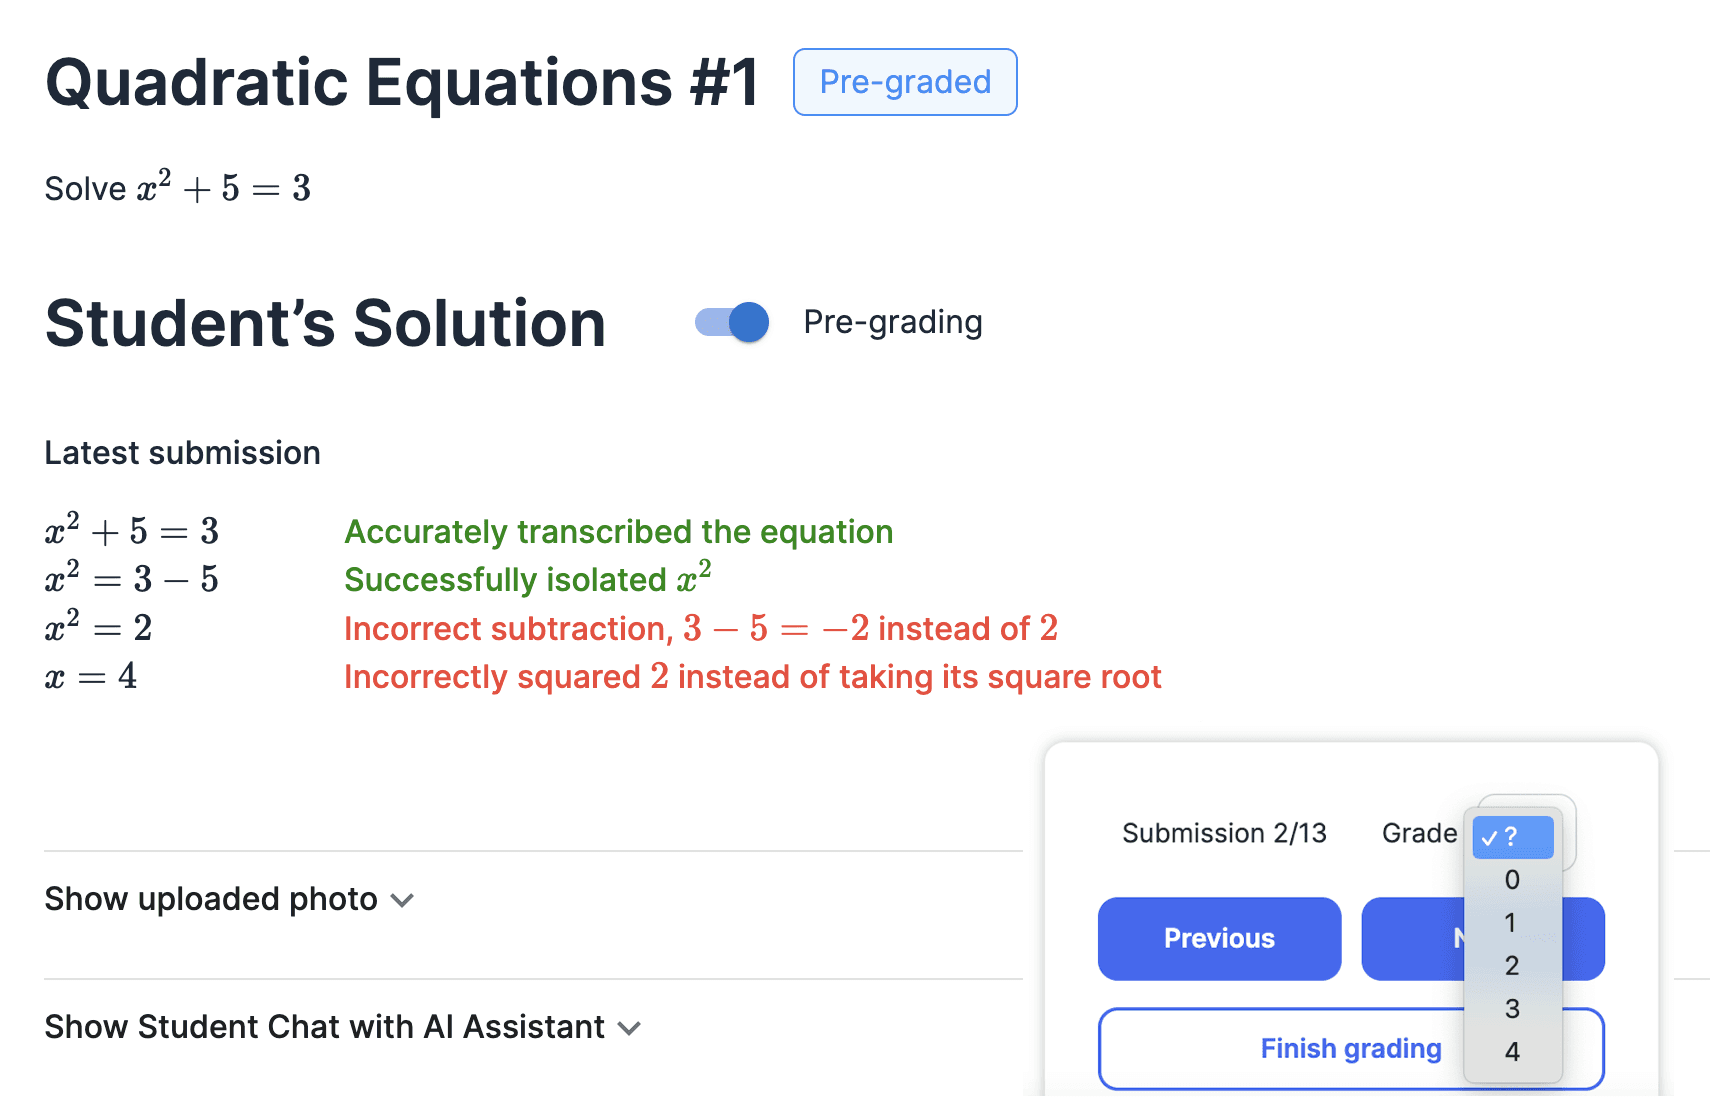Disable the Pre-grading toggle
1710x1100 pixels.
coord(731,322)
